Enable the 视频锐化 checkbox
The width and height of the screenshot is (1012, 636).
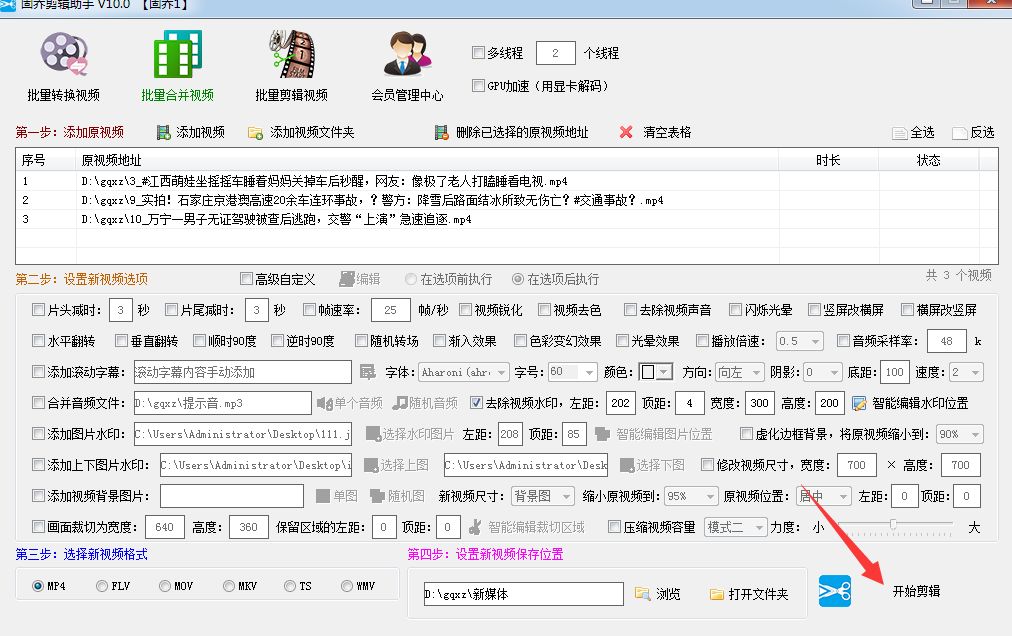[465, 310]
